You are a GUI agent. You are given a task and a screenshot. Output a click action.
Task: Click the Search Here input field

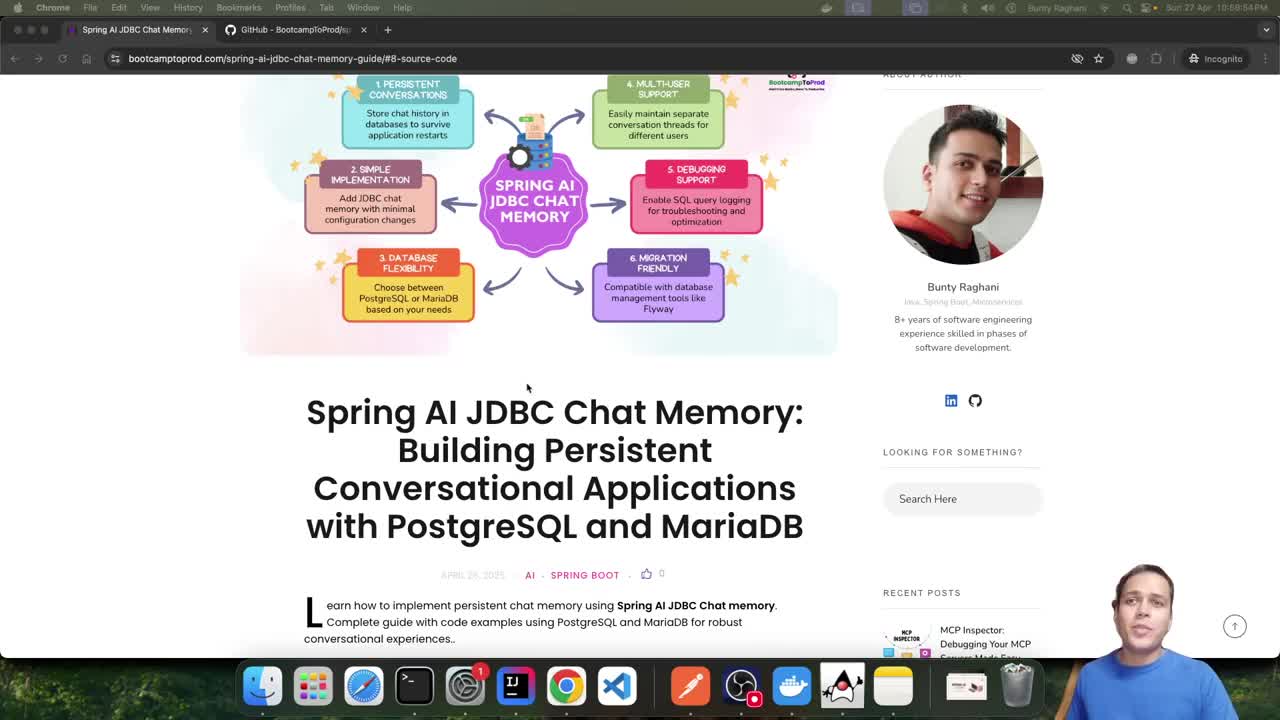(x=963, y=499)
